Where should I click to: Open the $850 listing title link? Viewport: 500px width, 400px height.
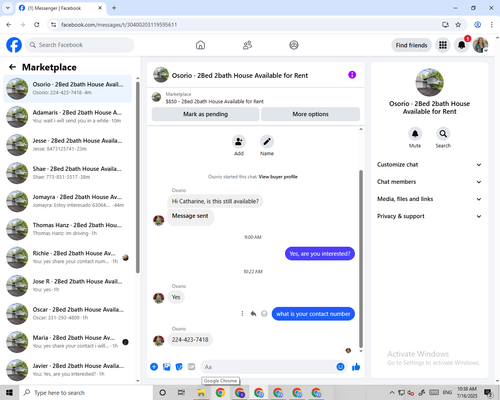pos(214,101)
